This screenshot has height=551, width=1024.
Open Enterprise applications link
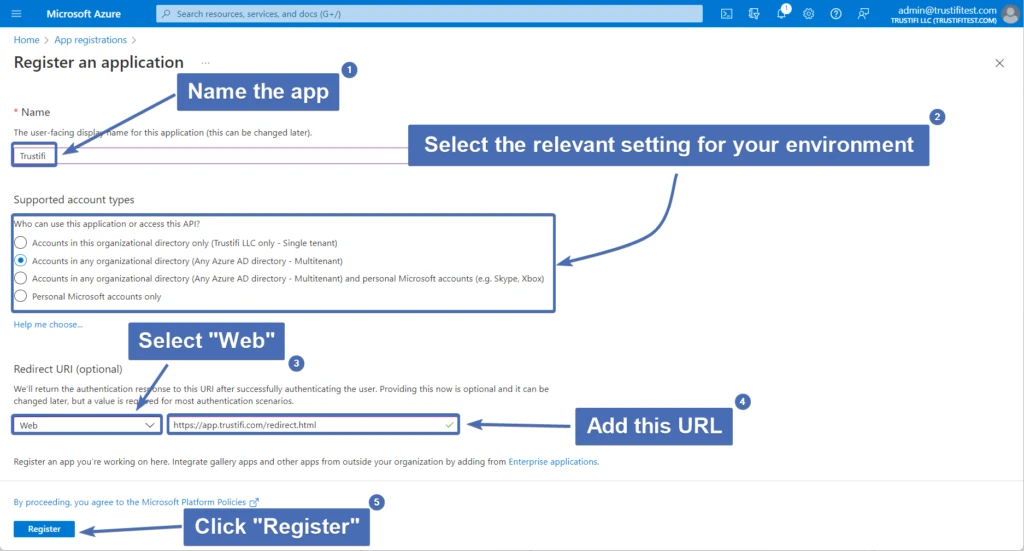click(553, 462)
